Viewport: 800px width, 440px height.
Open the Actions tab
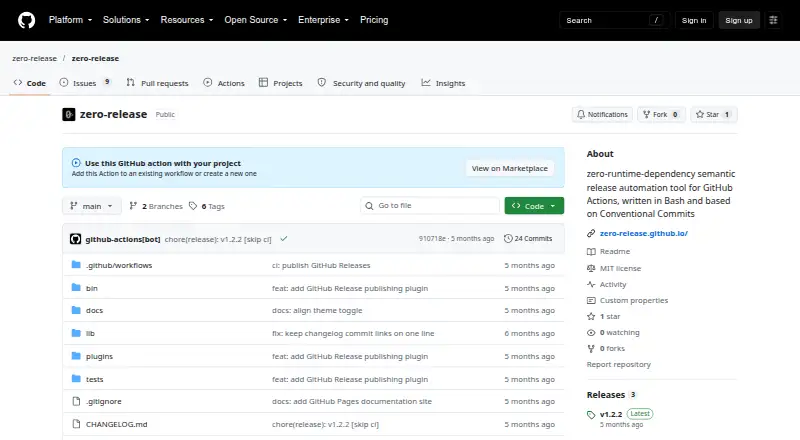224,83
